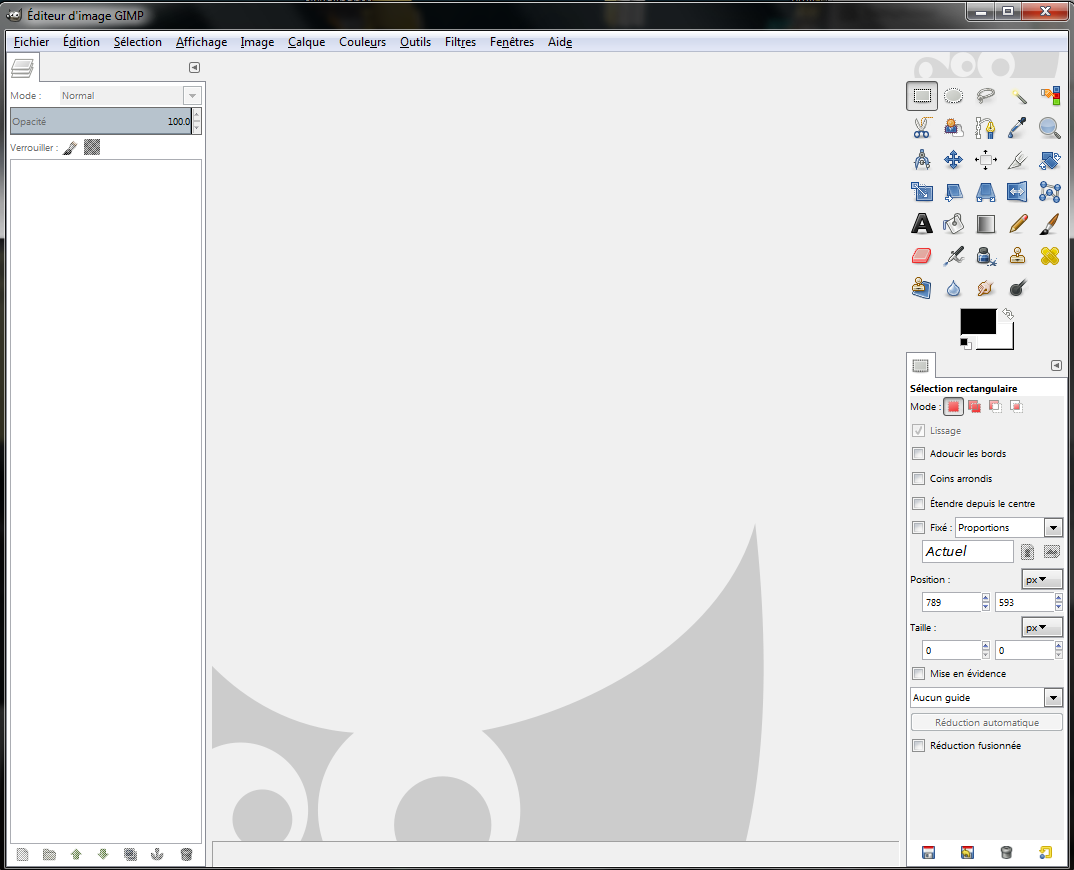Select the Free Select lasso tool
Screen dimensions: 1074x870
986,96
